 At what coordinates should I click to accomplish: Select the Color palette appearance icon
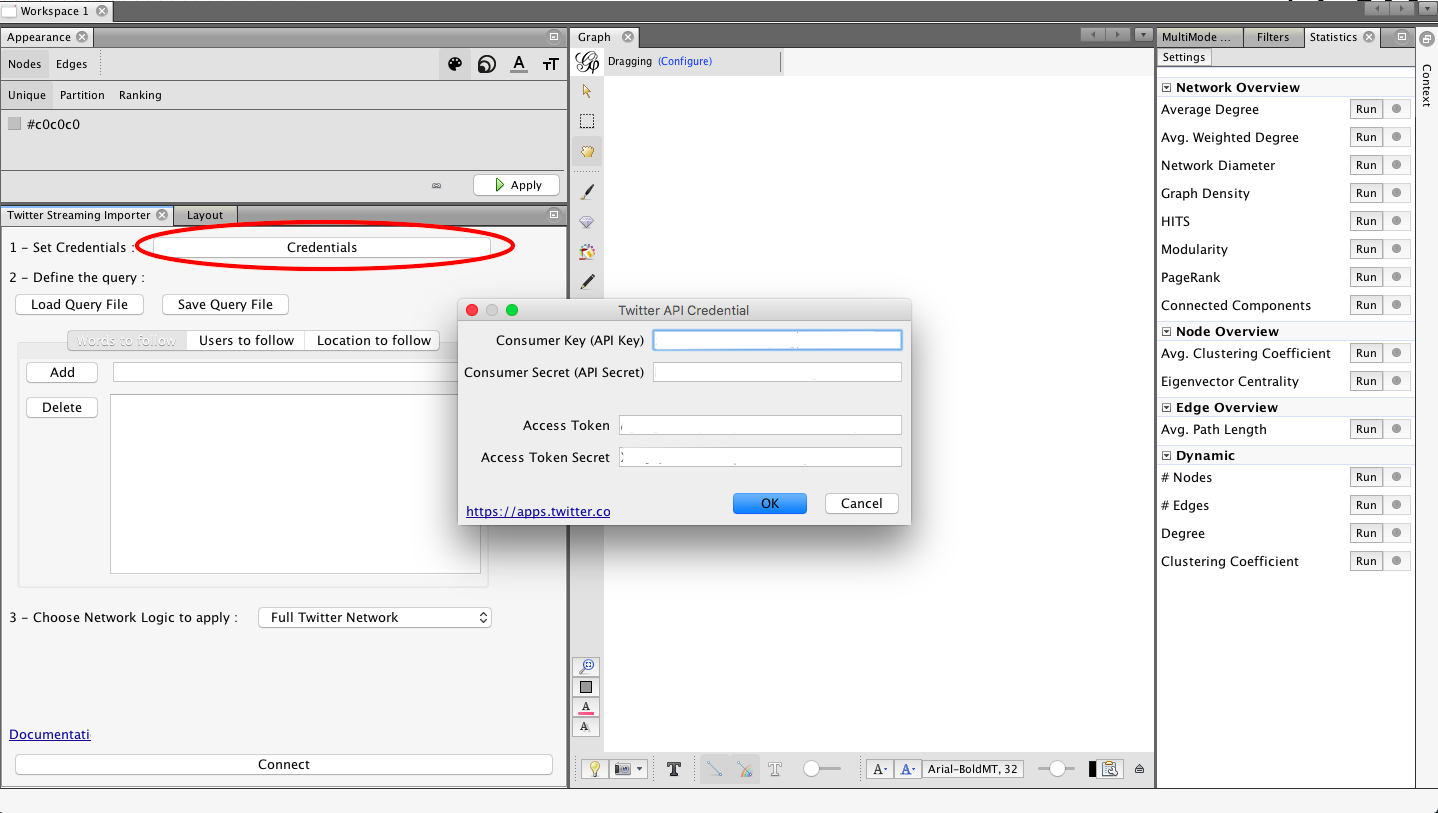pyautogui.click(x=455, y=64)
